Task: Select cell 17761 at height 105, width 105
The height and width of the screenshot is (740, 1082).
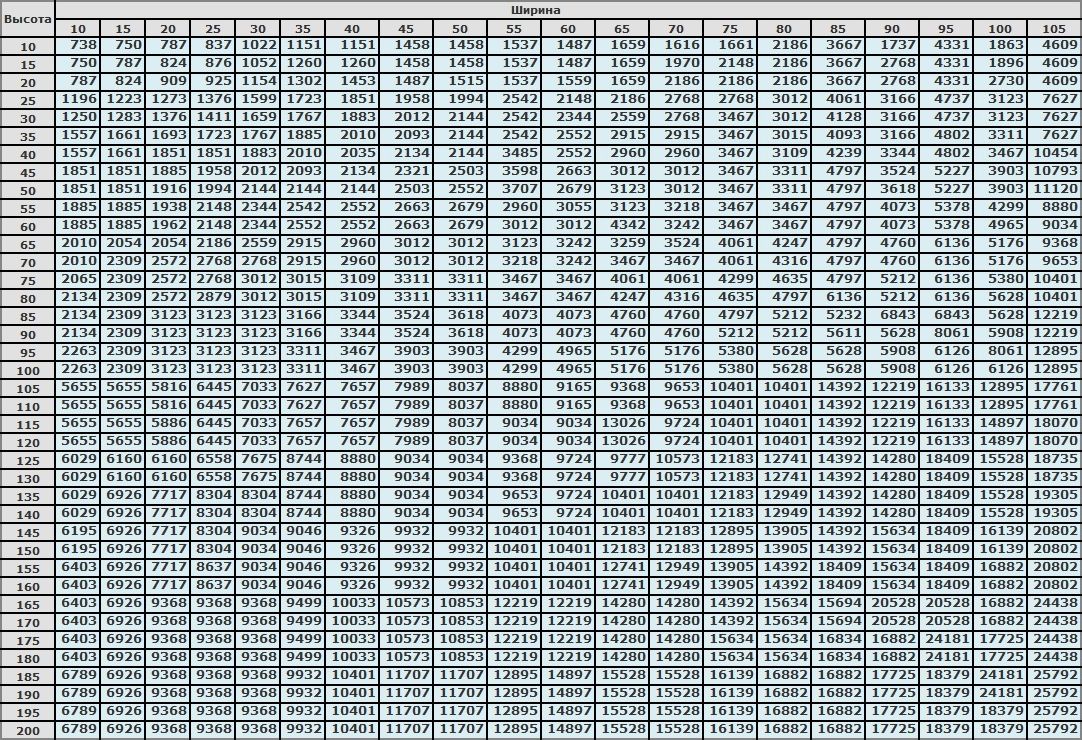Action: [1053, 387]
